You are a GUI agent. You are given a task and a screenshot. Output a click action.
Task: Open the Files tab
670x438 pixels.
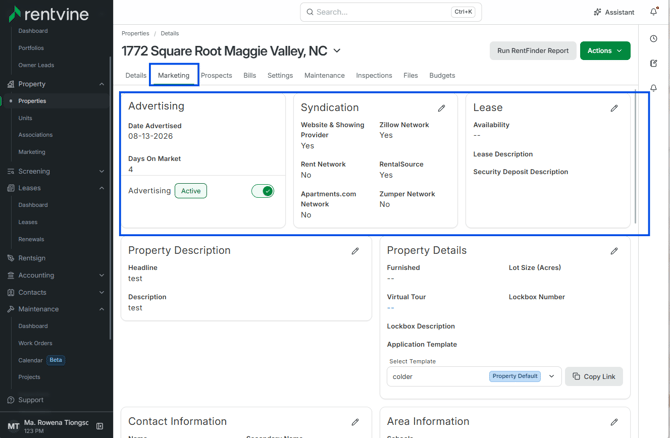tap(410, 76)
